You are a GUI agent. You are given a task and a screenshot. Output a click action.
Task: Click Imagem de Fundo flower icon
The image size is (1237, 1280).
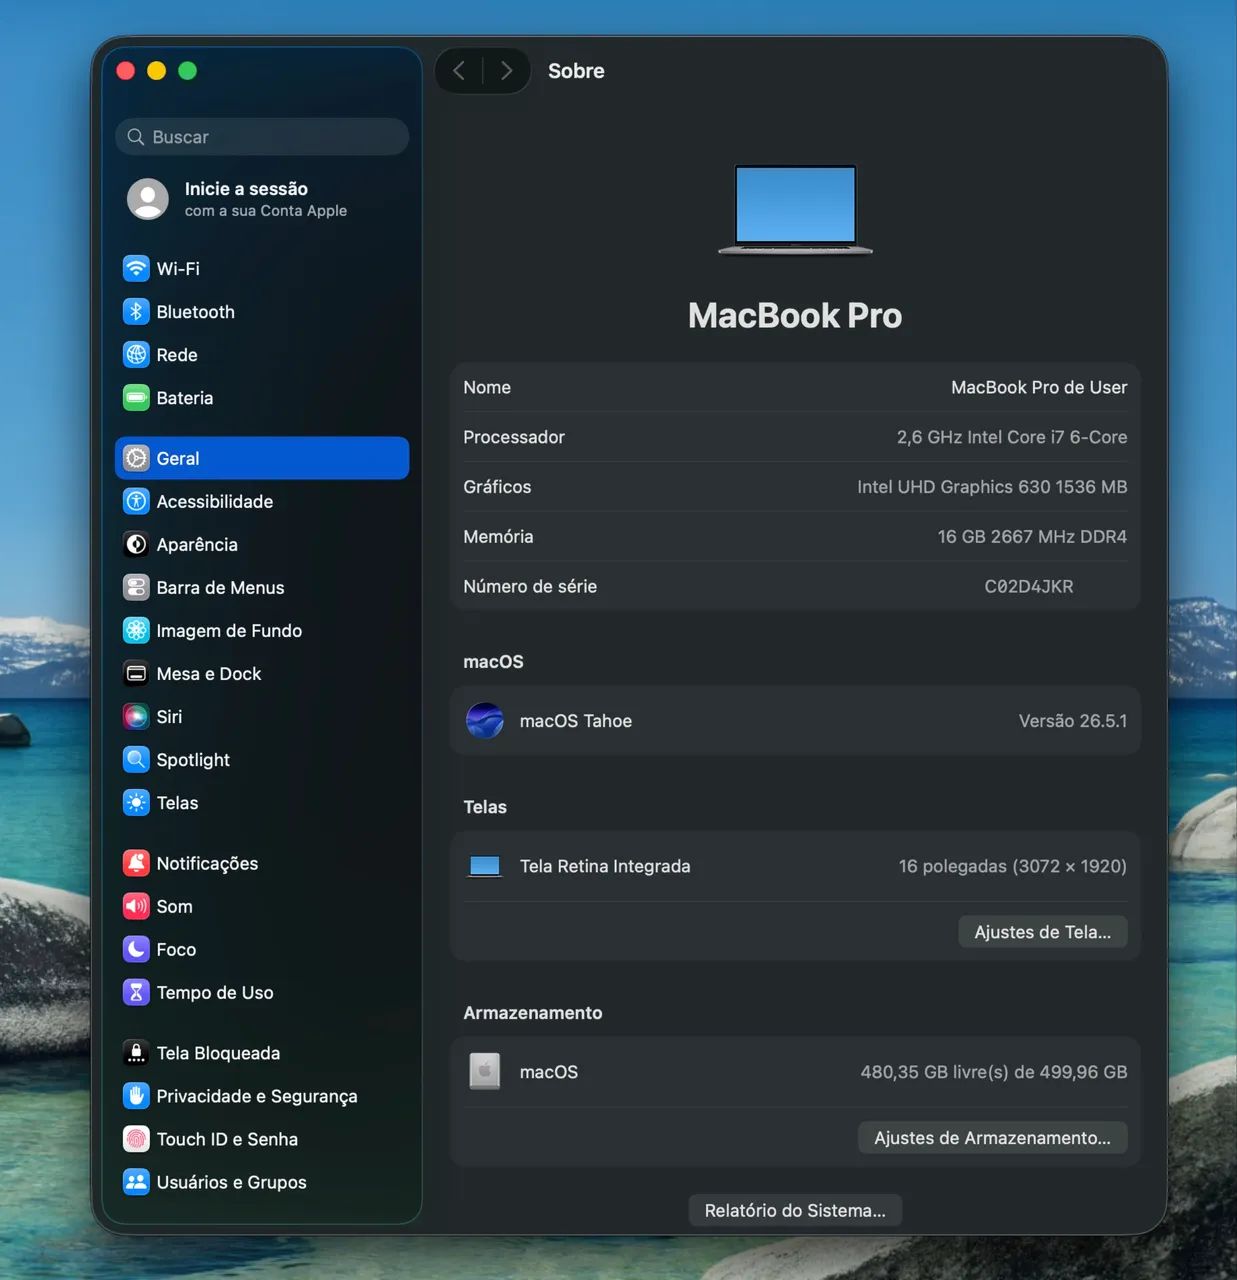[x=136, y=630]
